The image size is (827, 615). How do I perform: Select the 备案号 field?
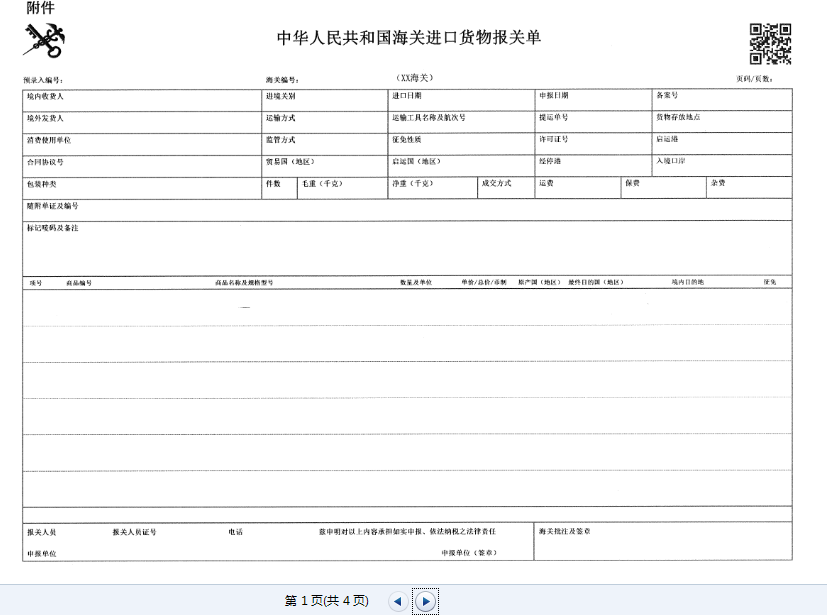point(721,100)
